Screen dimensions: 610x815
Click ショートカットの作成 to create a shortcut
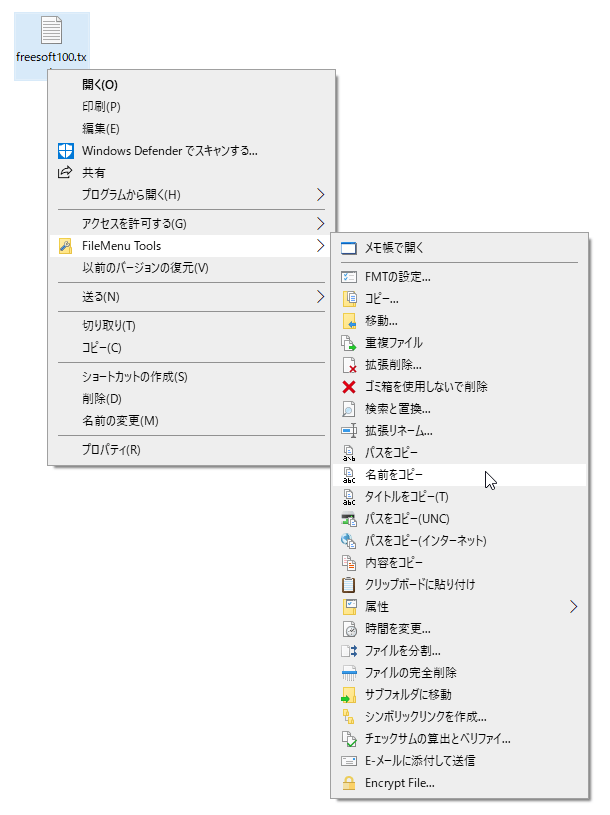(x=133, y=377)
